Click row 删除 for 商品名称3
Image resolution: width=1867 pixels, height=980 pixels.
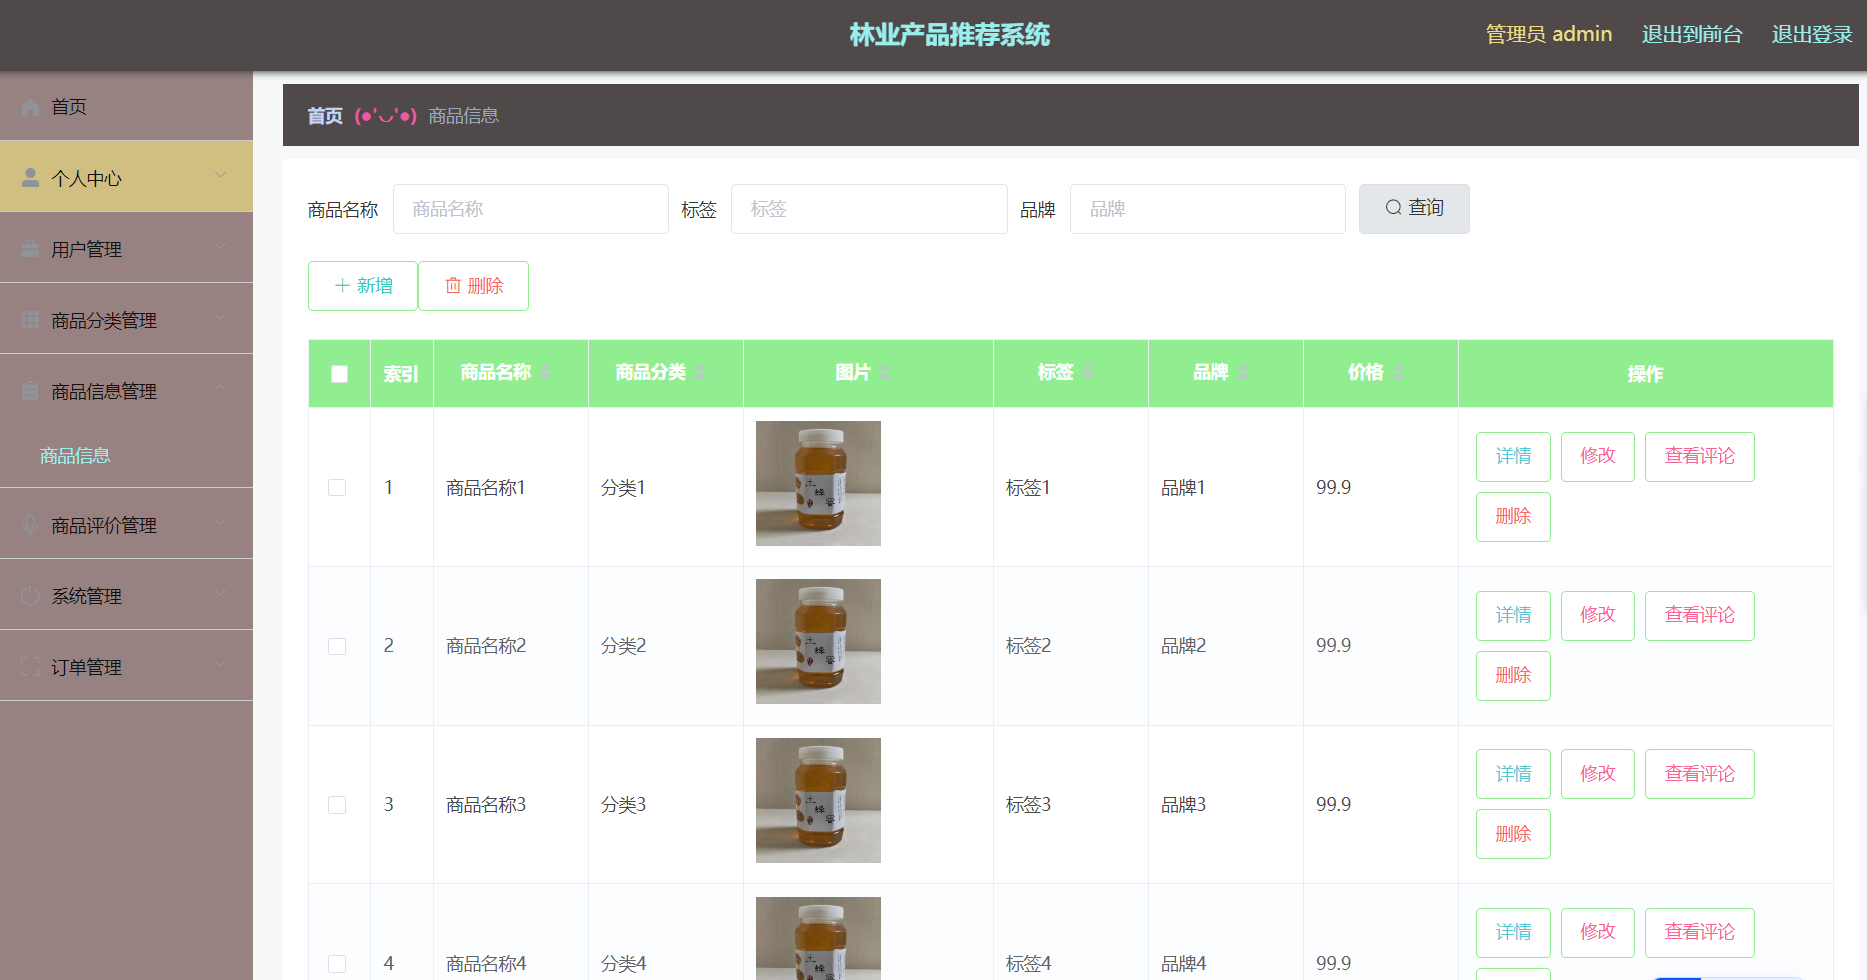click(1513, 834)
